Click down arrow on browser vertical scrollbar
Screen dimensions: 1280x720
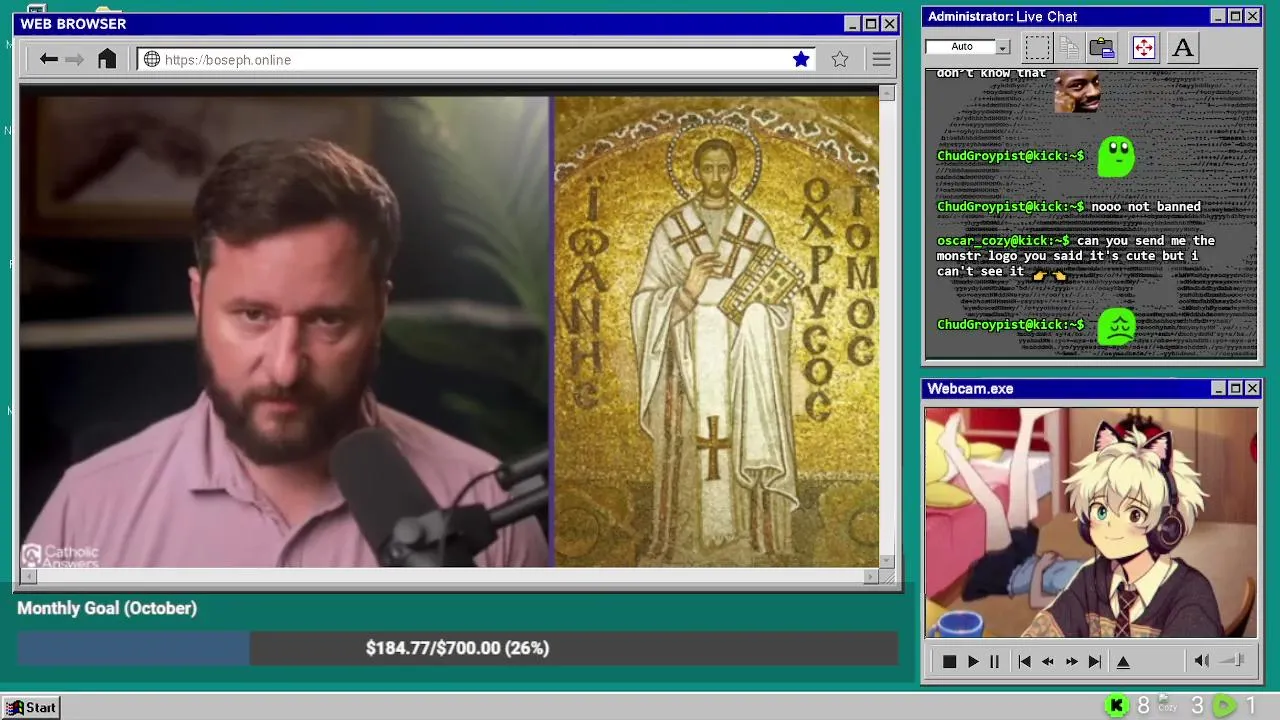(x=886, y=560)
